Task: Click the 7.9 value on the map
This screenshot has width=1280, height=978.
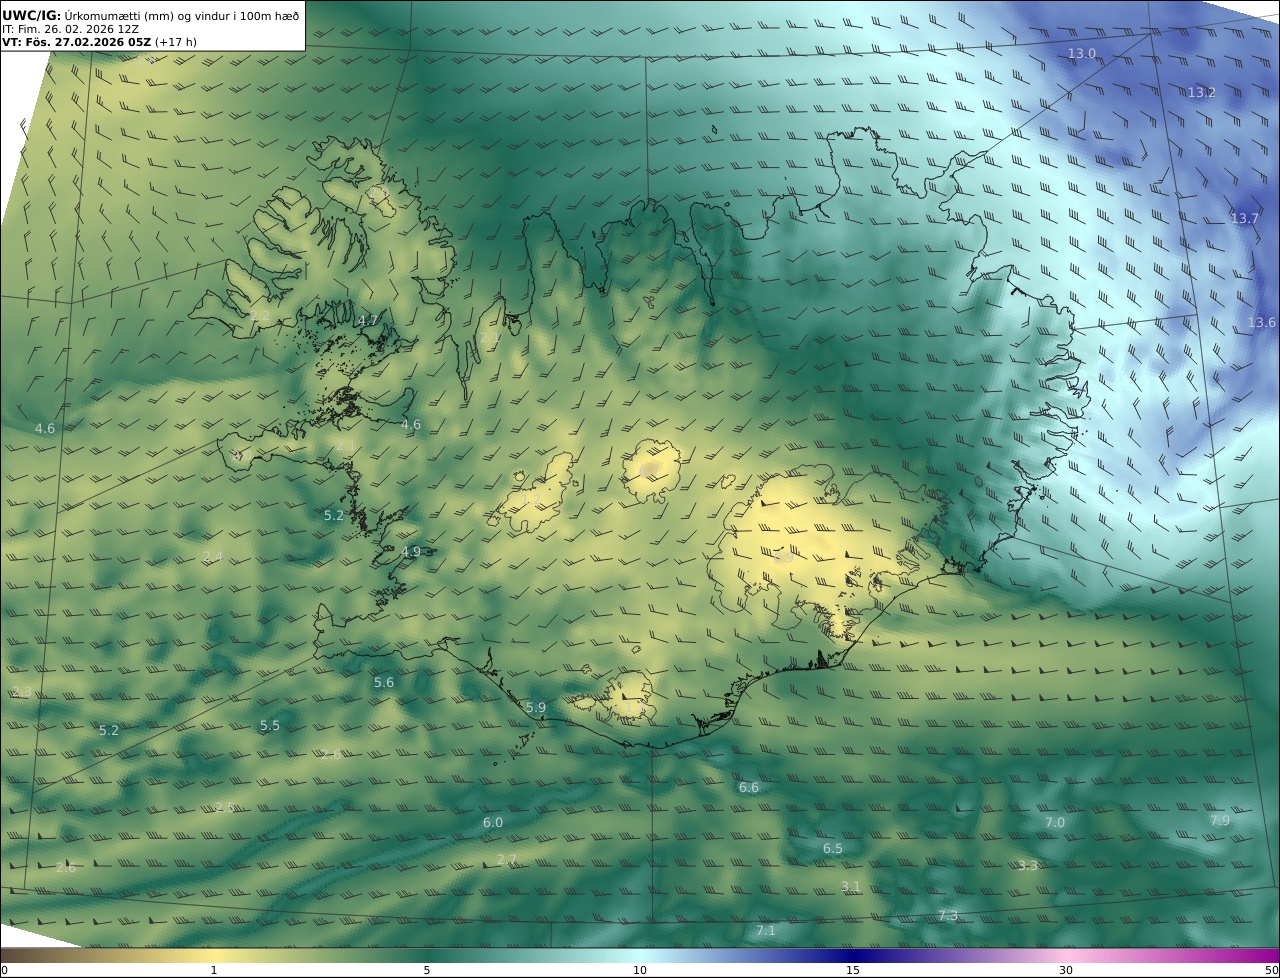Action: (x=1220, y=820)
